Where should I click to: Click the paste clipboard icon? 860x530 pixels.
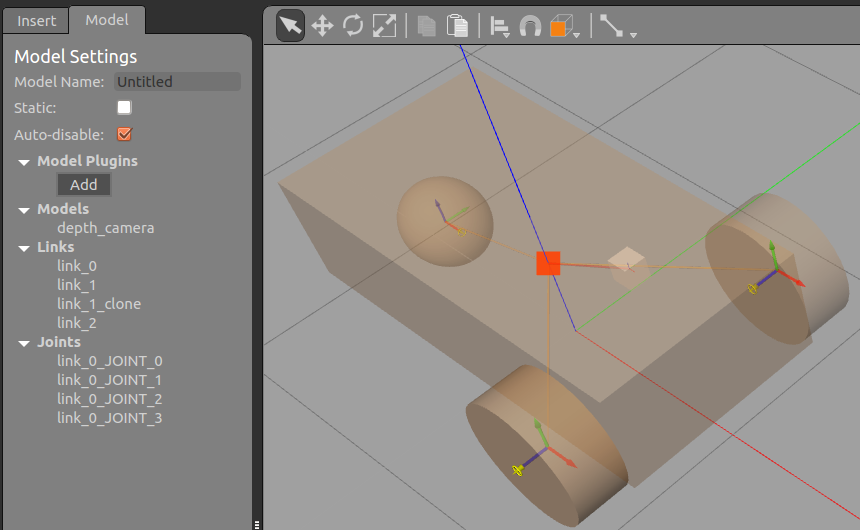[457, 26]
